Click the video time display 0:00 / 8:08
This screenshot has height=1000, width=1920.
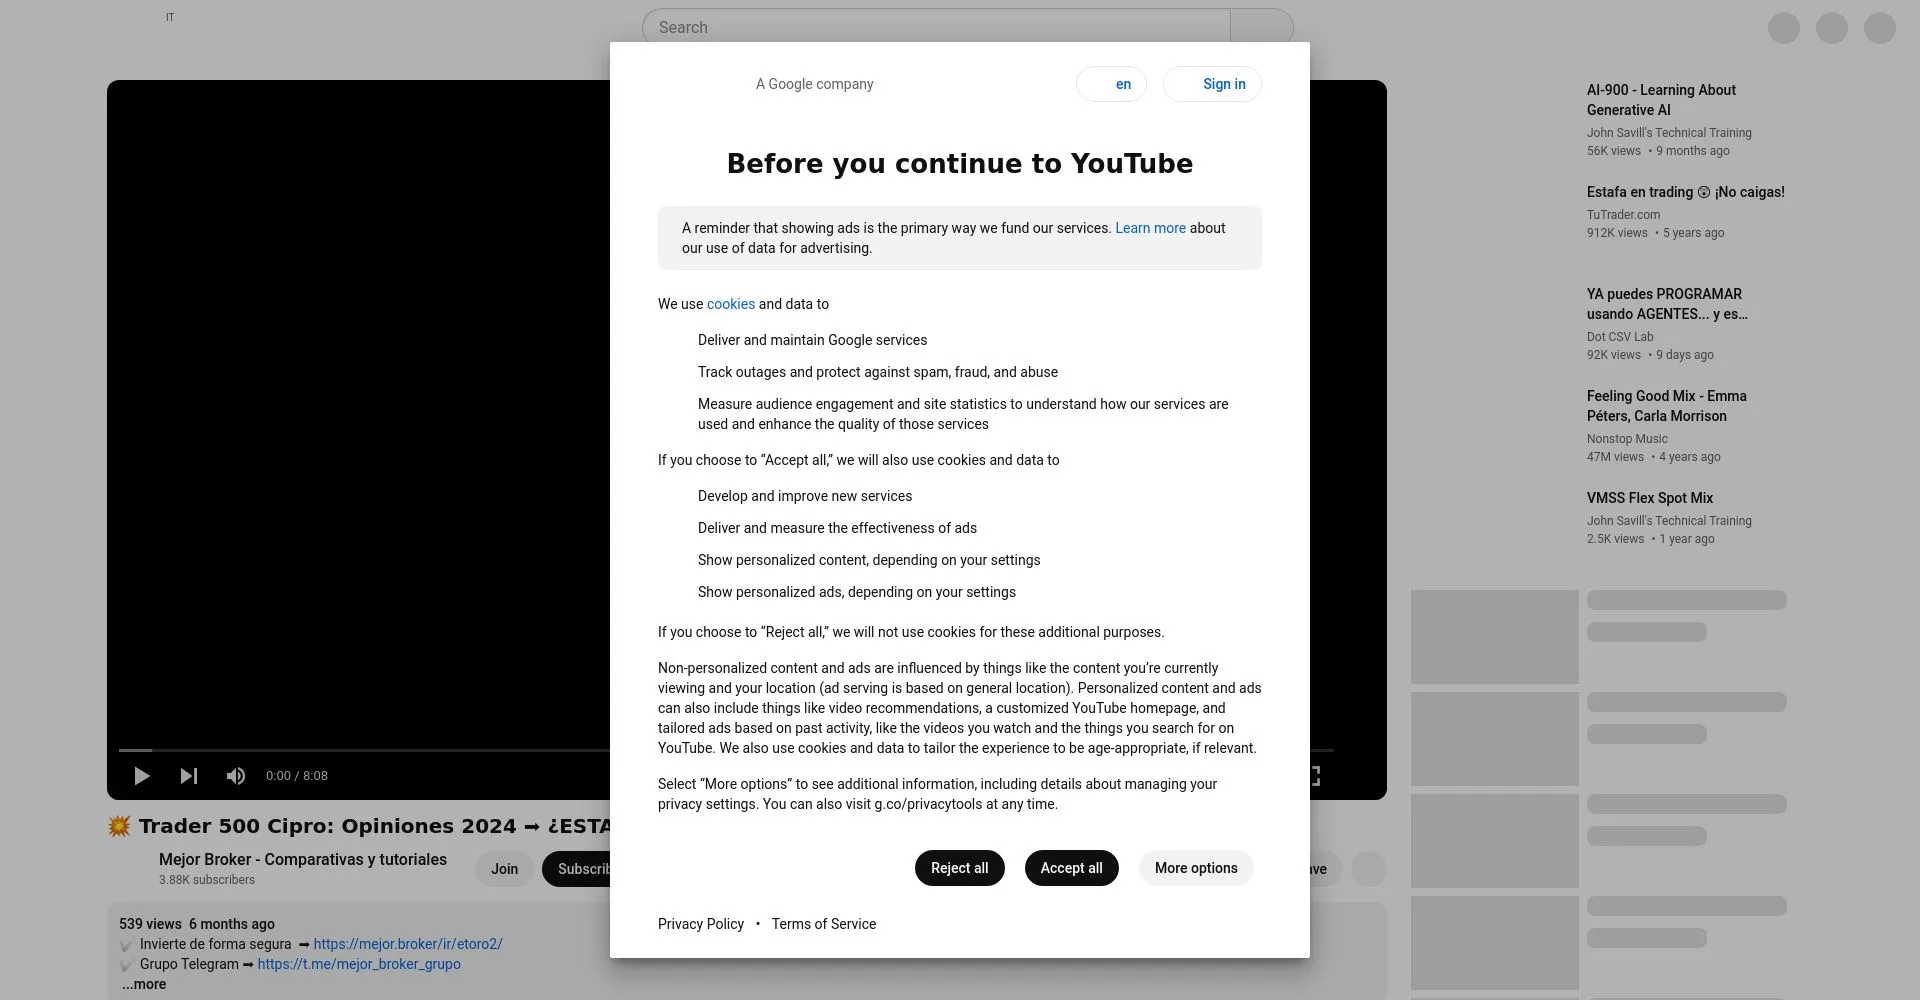297,776
